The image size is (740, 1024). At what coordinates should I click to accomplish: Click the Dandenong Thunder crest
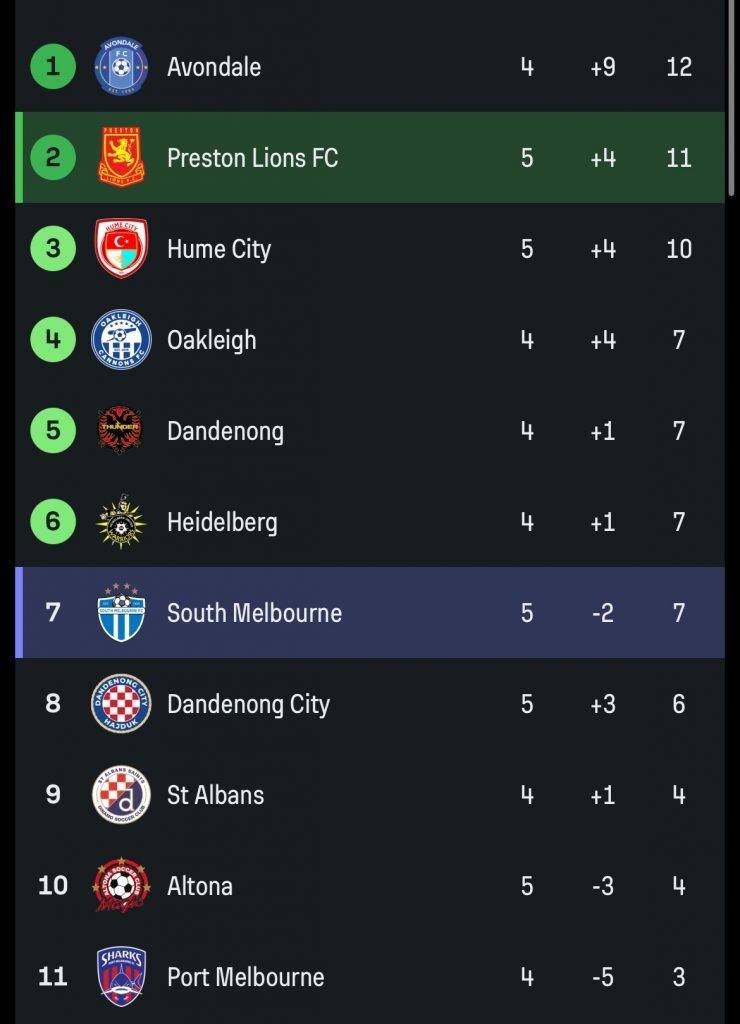click(x=121, y=431)
